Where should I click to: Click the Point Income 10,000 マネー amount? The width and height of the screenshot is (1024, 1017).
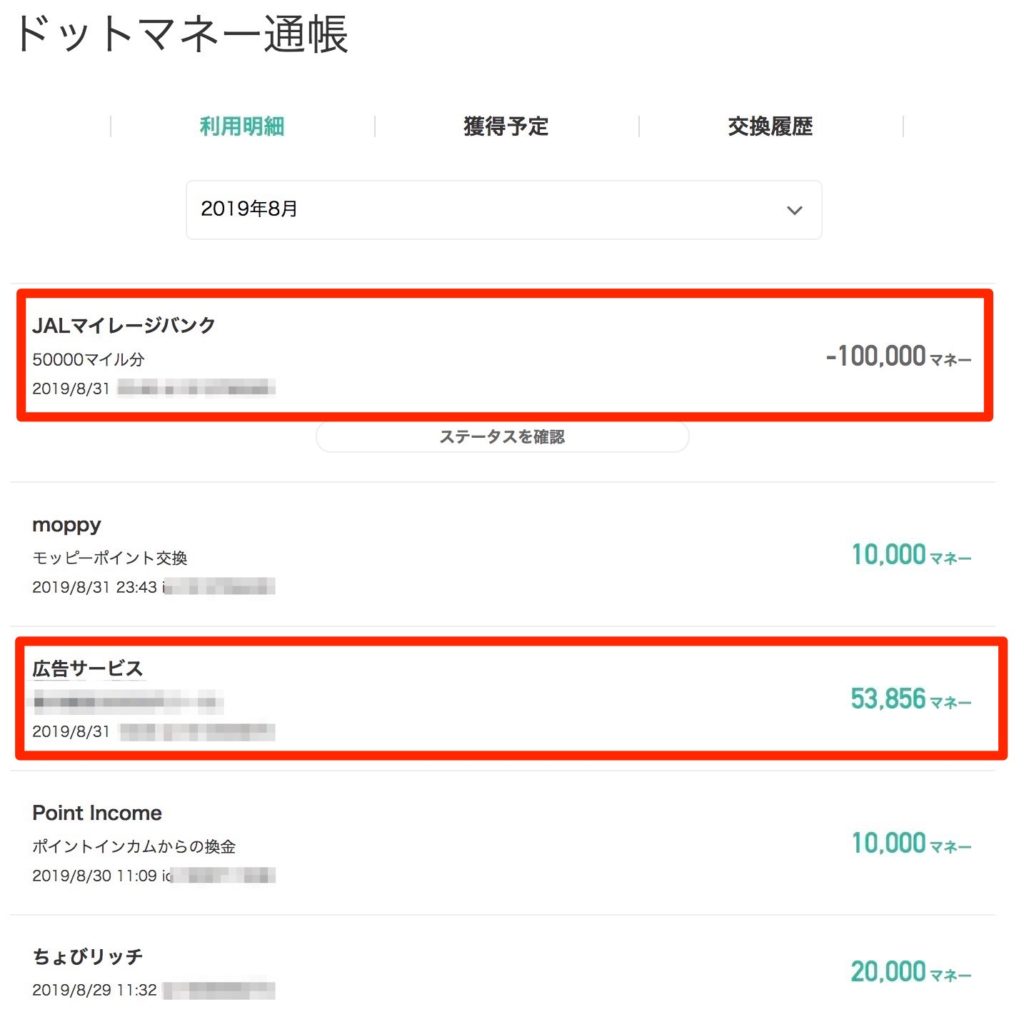pyautogui.click(x=911, y=843)
